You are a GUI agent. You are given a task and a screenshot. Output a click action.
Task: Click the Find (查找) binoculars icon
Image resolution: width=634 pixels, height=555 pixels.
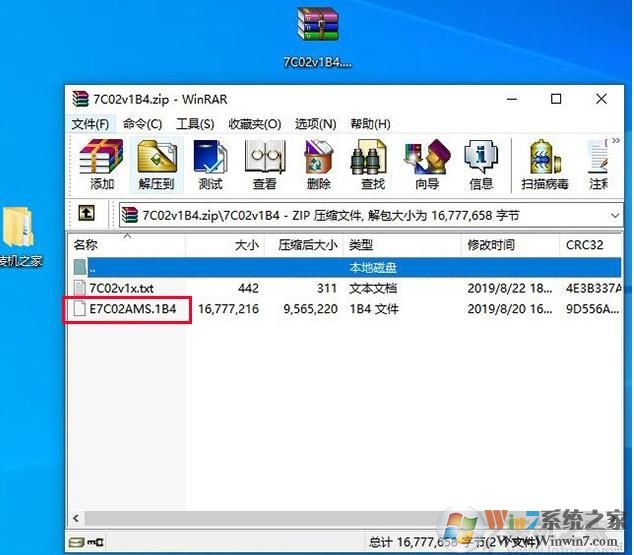[x=372, y=164]
